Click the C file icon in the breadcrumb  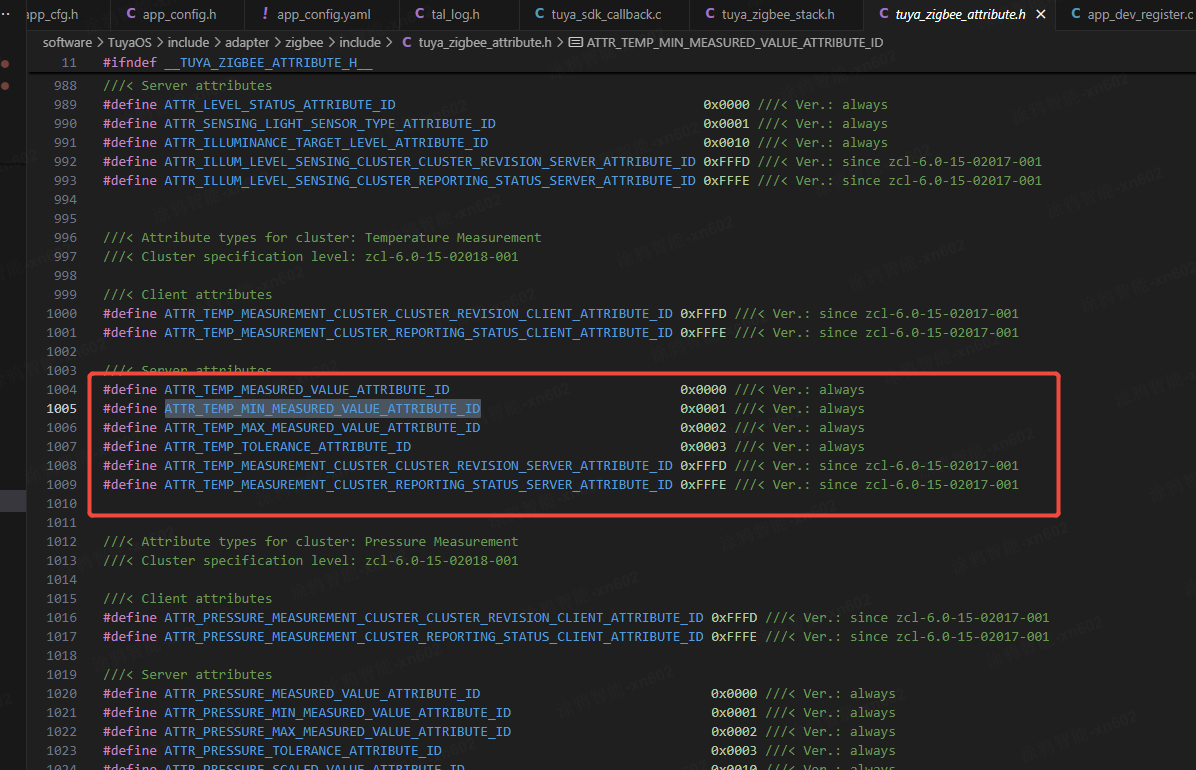tap(407, 43)
